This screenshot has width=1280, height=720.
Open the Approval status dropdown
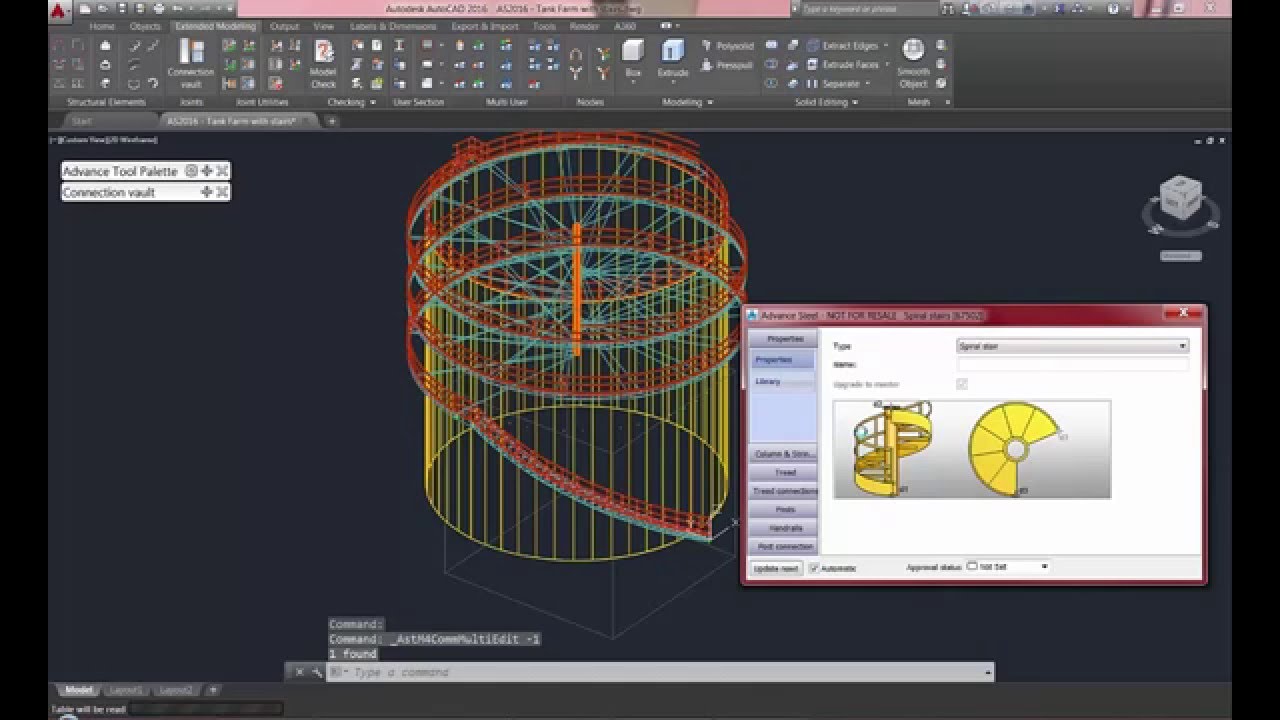[x=1044, y=566]
